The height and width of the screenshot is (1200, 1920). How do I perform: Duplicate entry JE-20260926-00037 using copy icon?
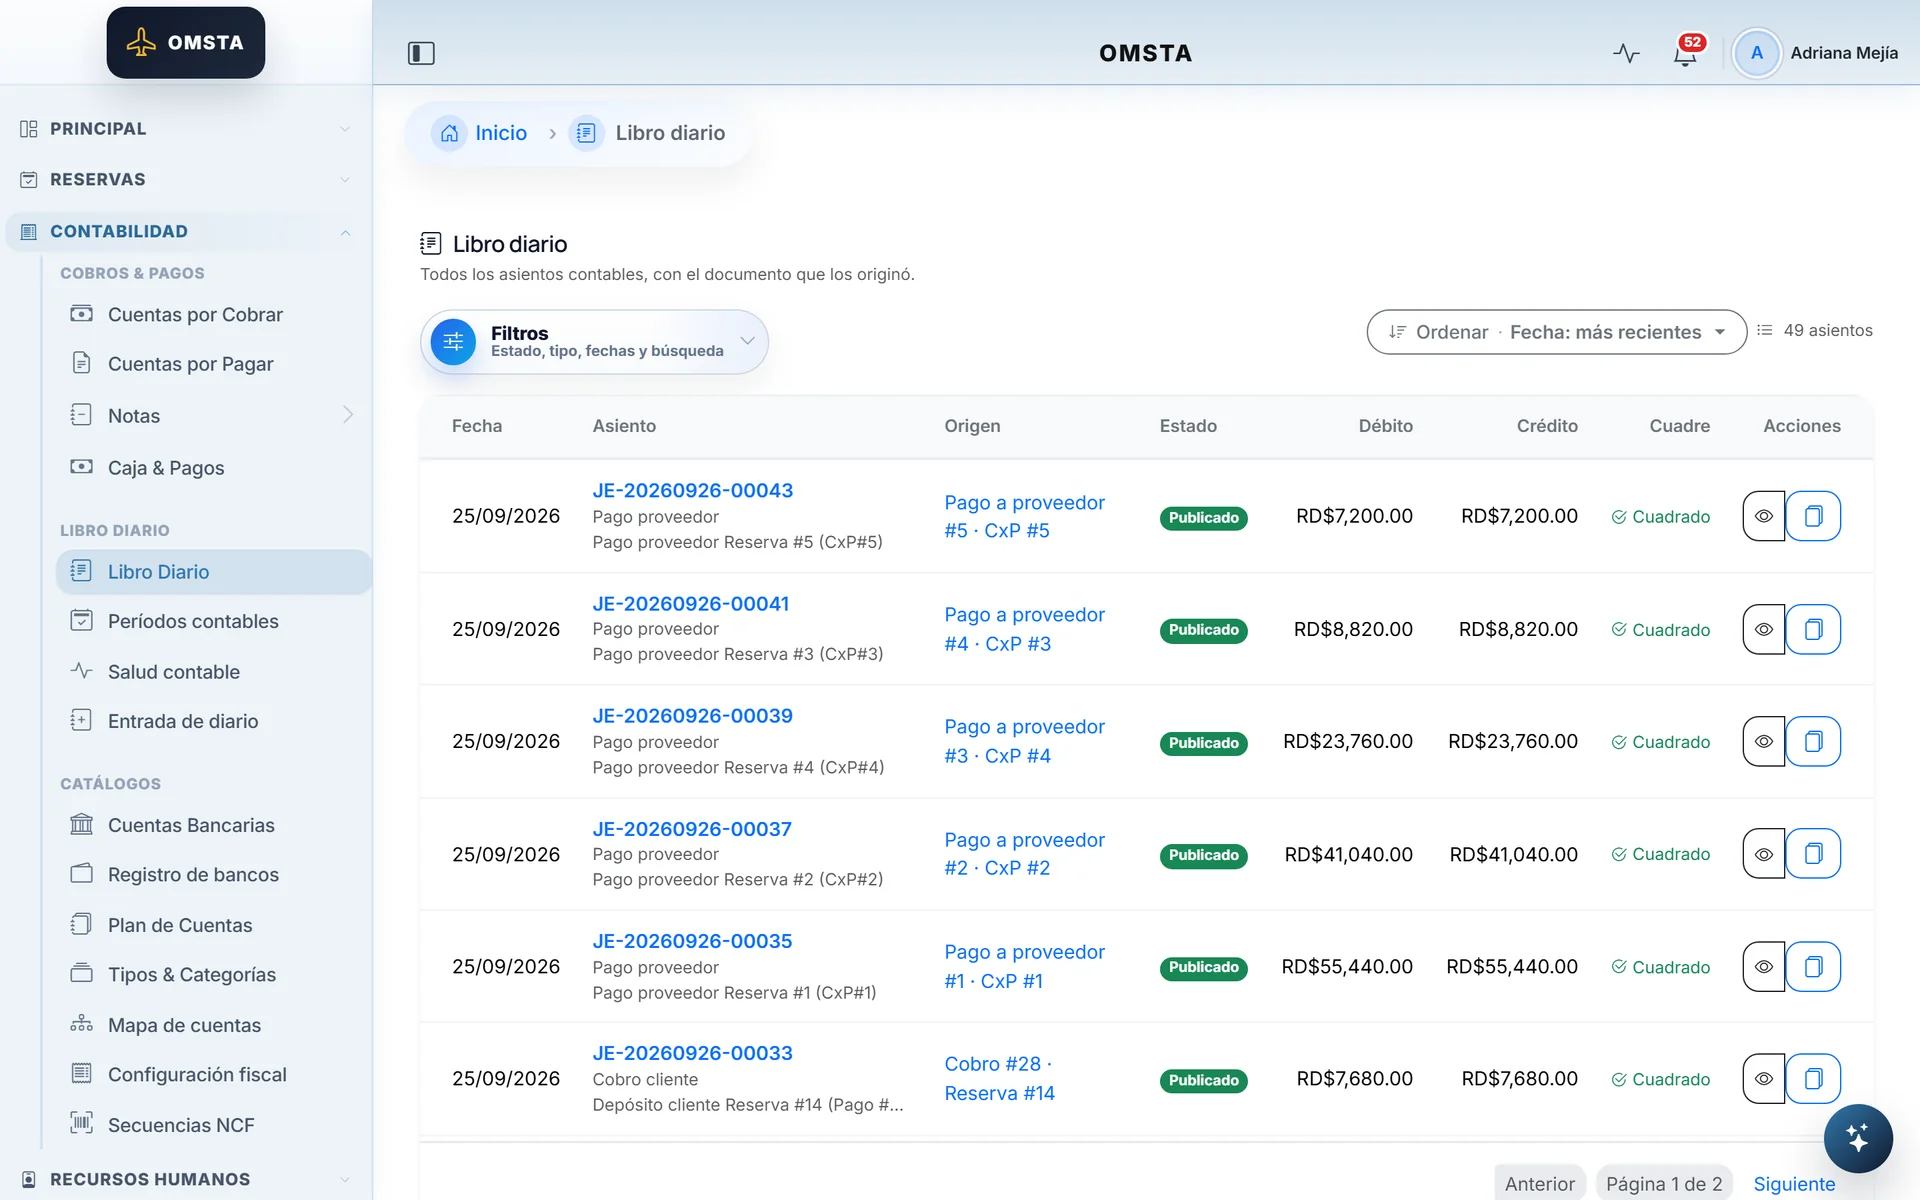1813,854
